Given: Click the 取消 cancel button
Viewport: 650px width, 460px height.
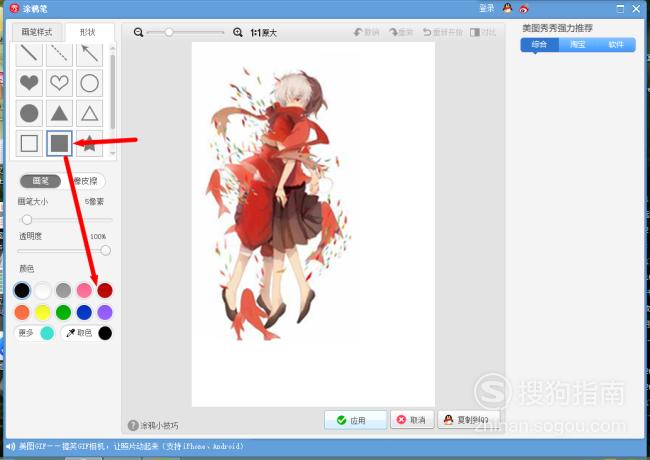Looking at the screenshot, I should point(412,420).
